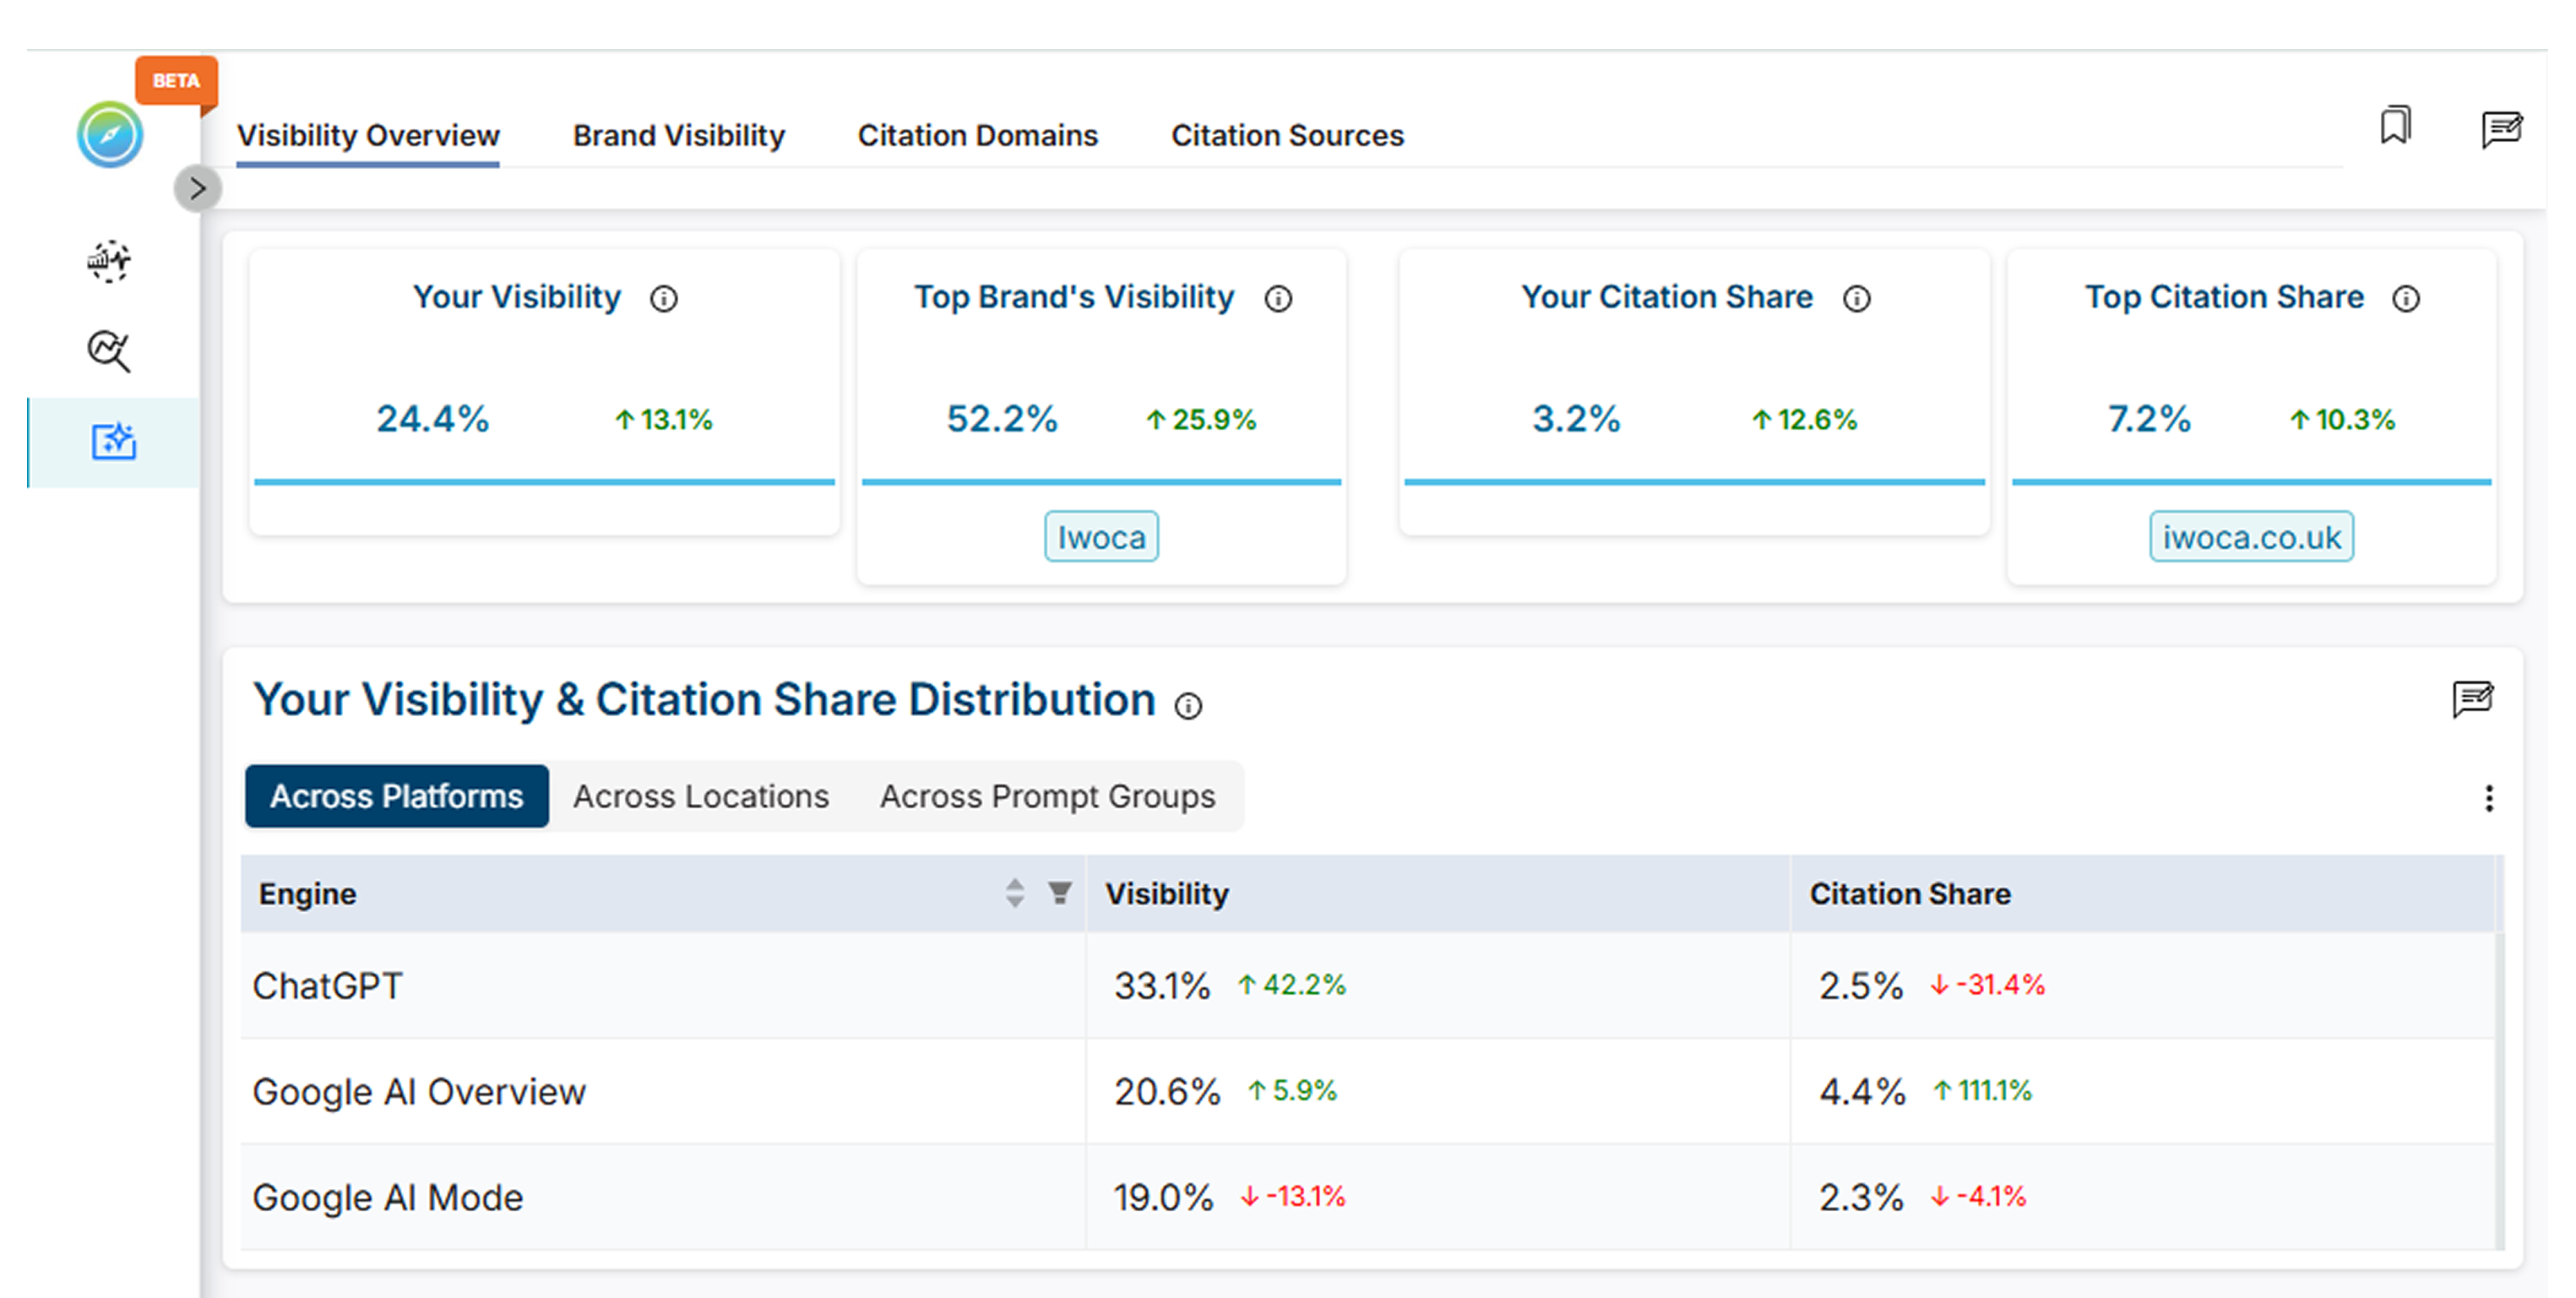The image size is (2576, 1298).
Task: Open the AI analytics sparkle sidebar icon
Action: point(109,261)
